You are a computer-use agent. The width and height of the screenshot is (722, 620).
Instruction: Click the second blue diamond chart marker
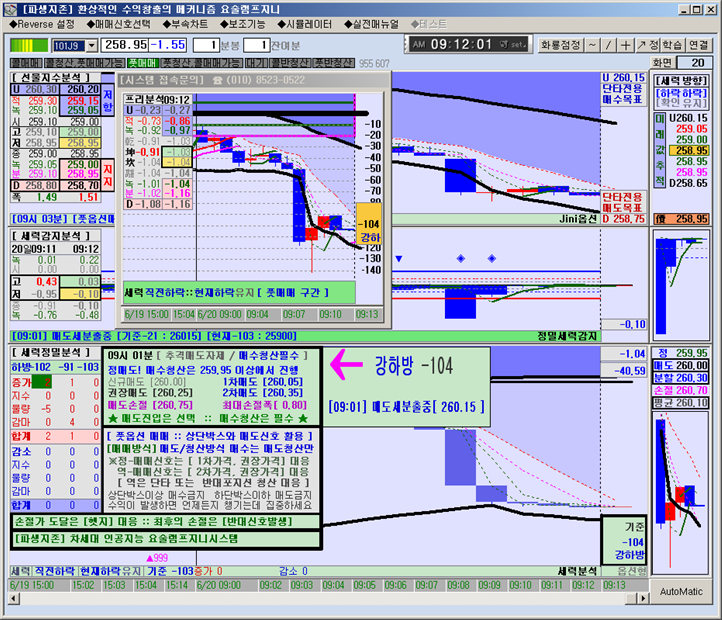492,258
